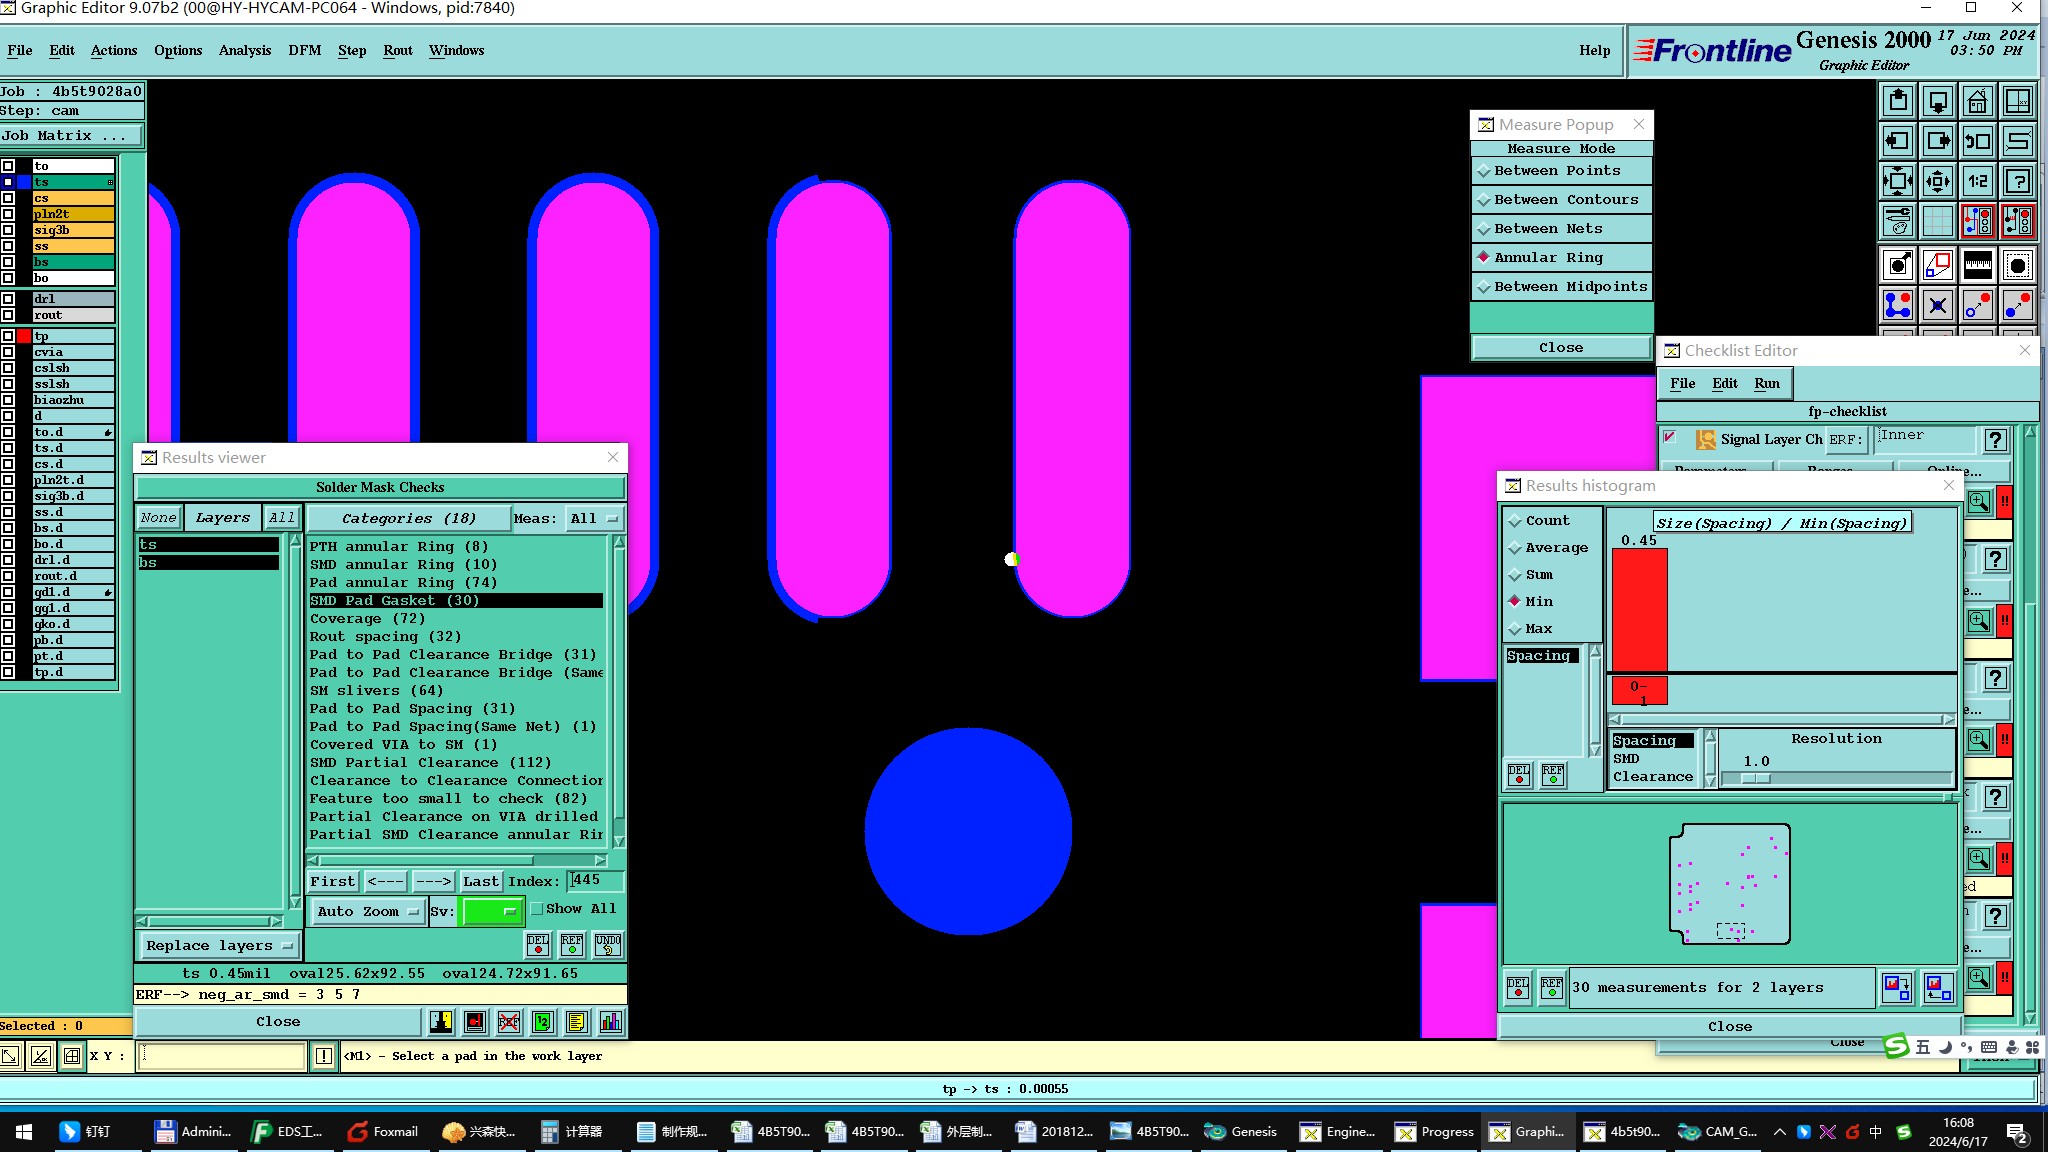Image resolution: width=2048 pixels, height=1152 pixels.
Task: Click the crossed-out REF icon in Results viewer
Action: coord(509,1021)
